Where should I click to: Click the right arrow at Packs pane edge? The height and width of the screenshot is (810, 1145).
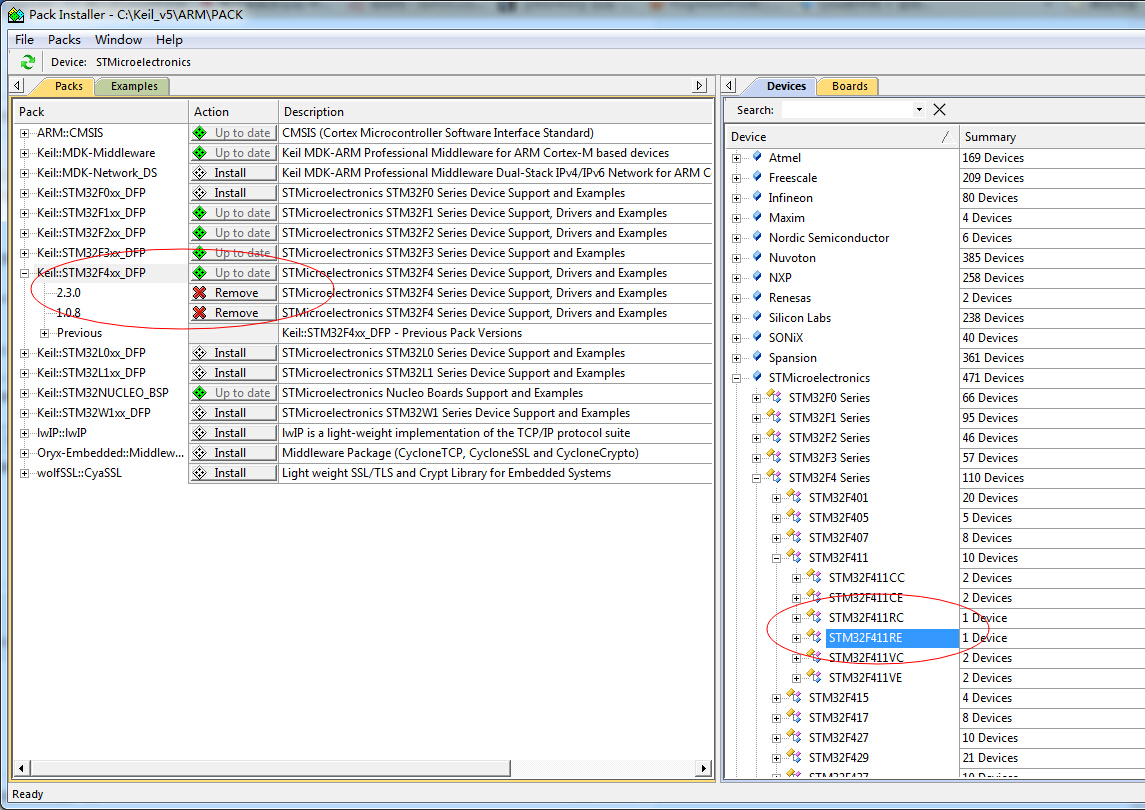click(700, 85)
